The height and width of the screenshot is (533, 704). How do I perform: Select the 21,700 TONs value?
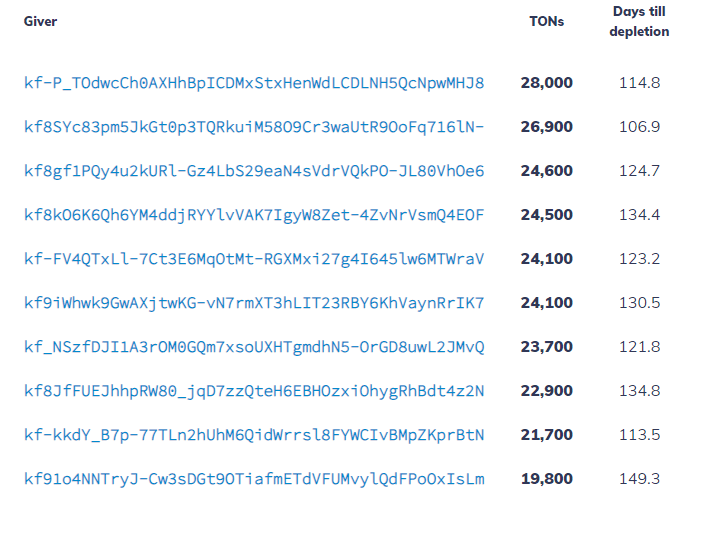click(546, 435)
